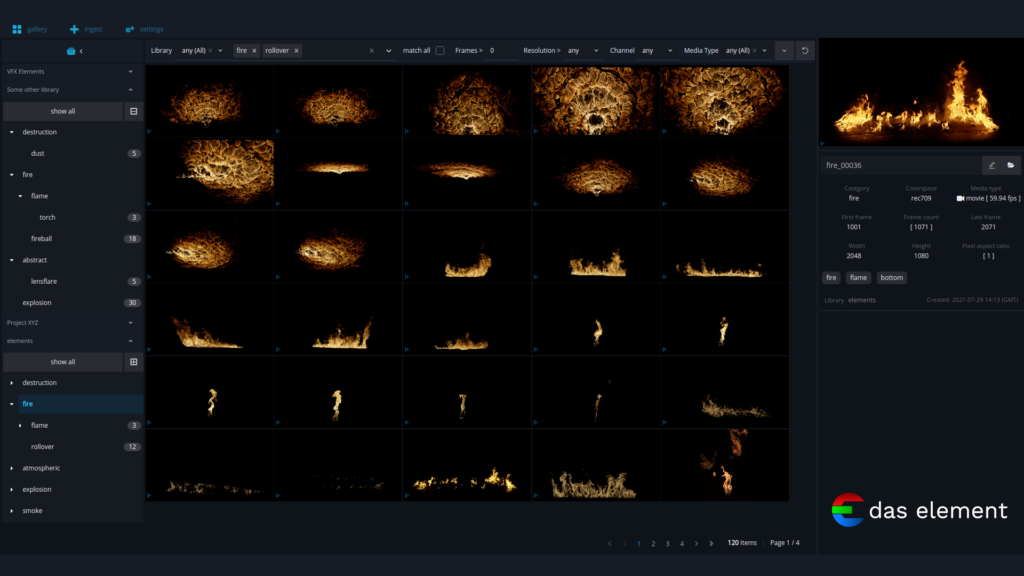Image resolution: width=1024 pixels, height=576 pixels.
Task: Expand the smoke category
Action: [12, 511]
